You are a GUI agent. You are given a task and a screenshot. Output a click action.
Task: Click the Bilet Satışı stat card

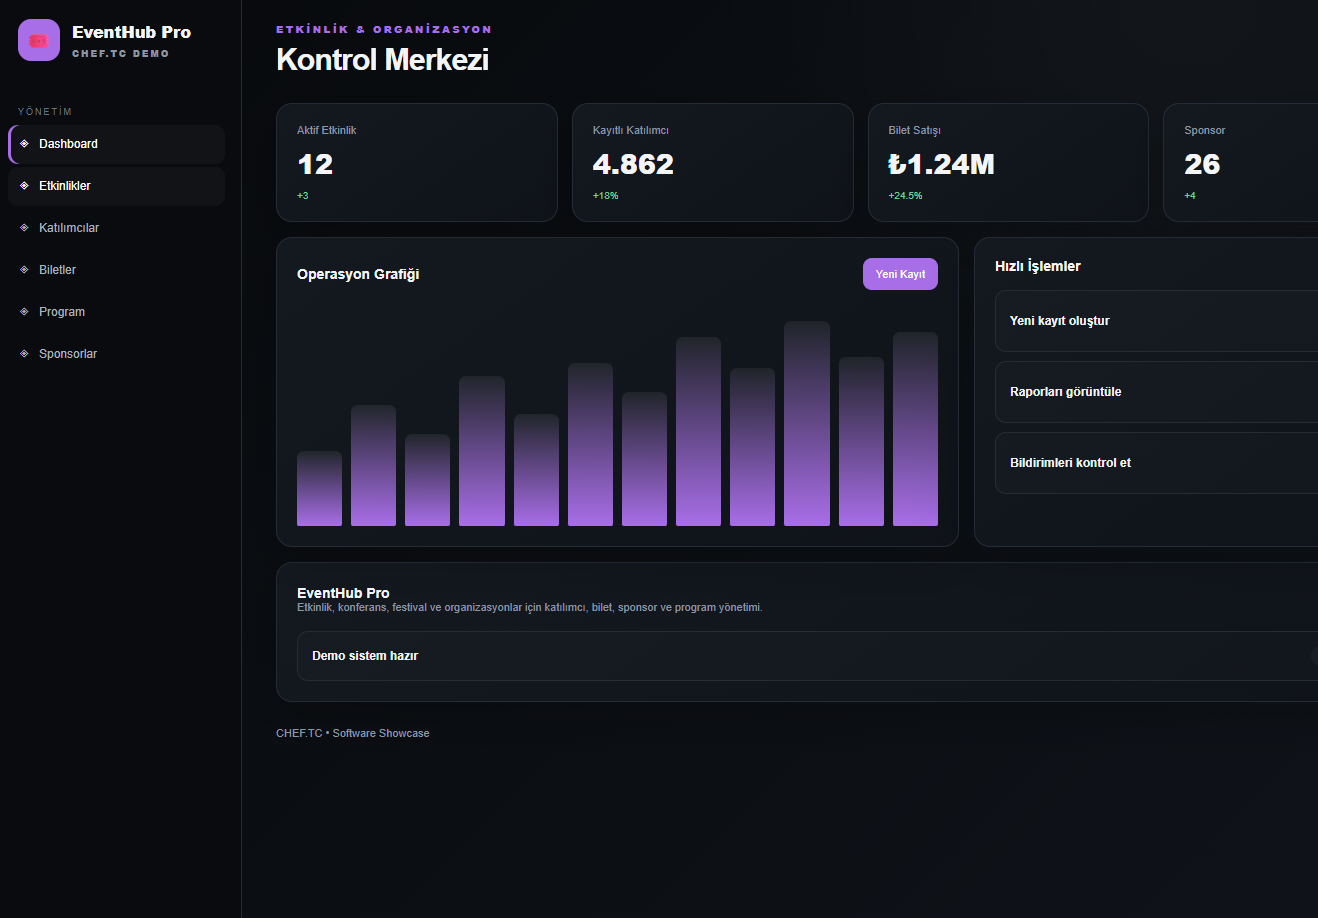click(x=1008, y=162)
